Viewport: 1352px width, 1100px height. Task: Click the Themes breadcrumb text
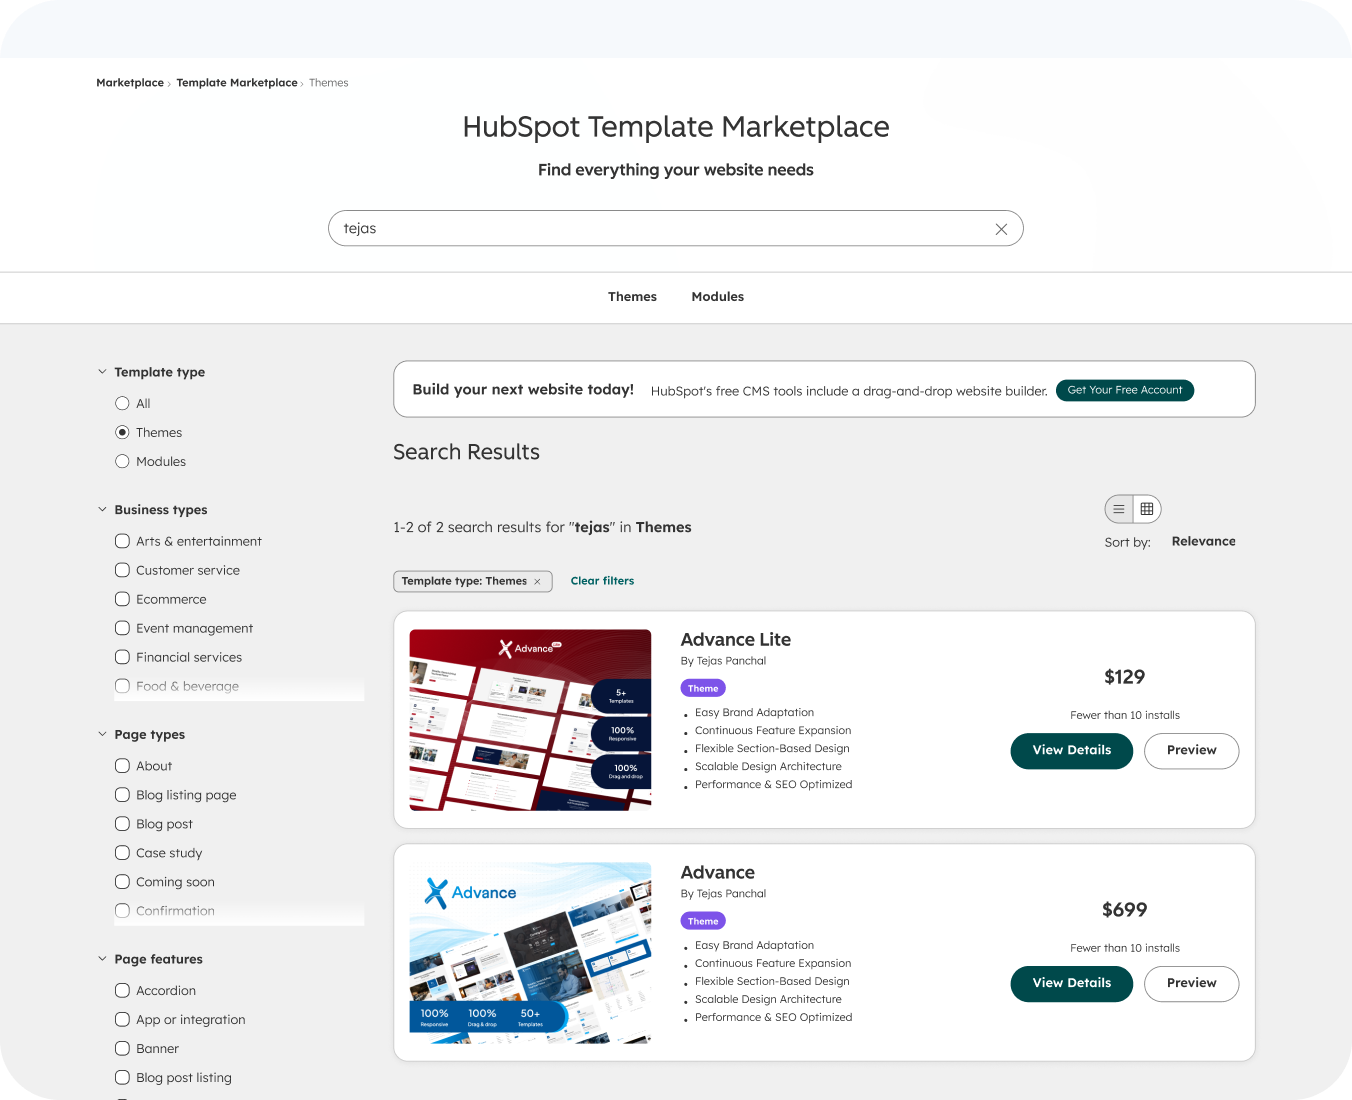pyautogui.click(x=328, y=83)
